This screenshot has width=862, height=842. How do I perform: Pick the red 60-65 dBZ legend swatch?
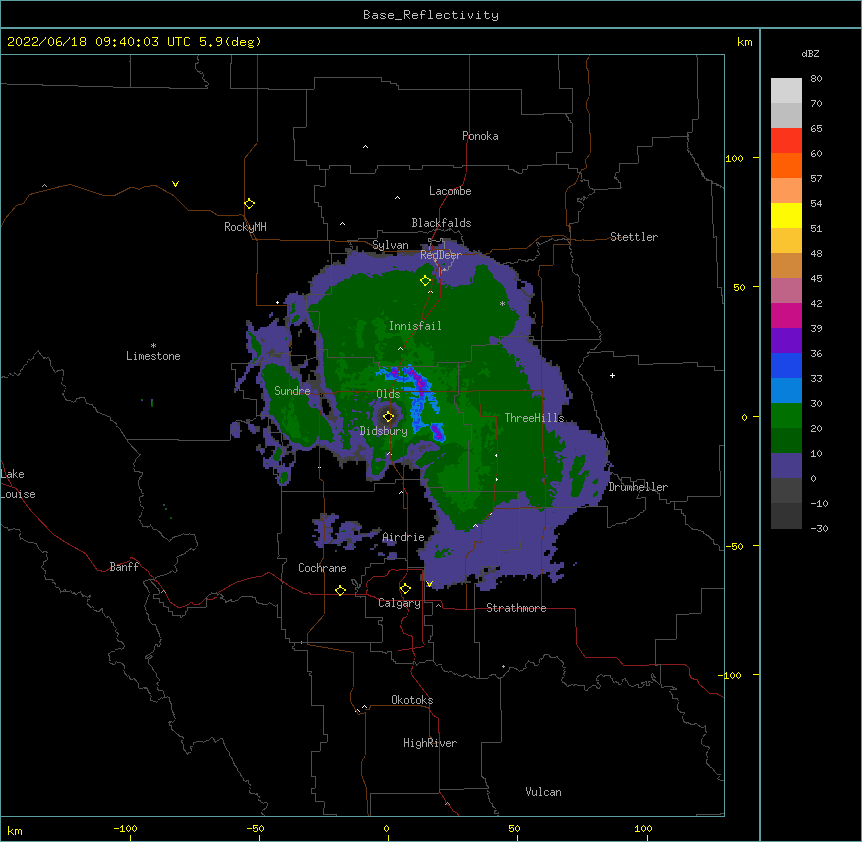coord(786,140)
